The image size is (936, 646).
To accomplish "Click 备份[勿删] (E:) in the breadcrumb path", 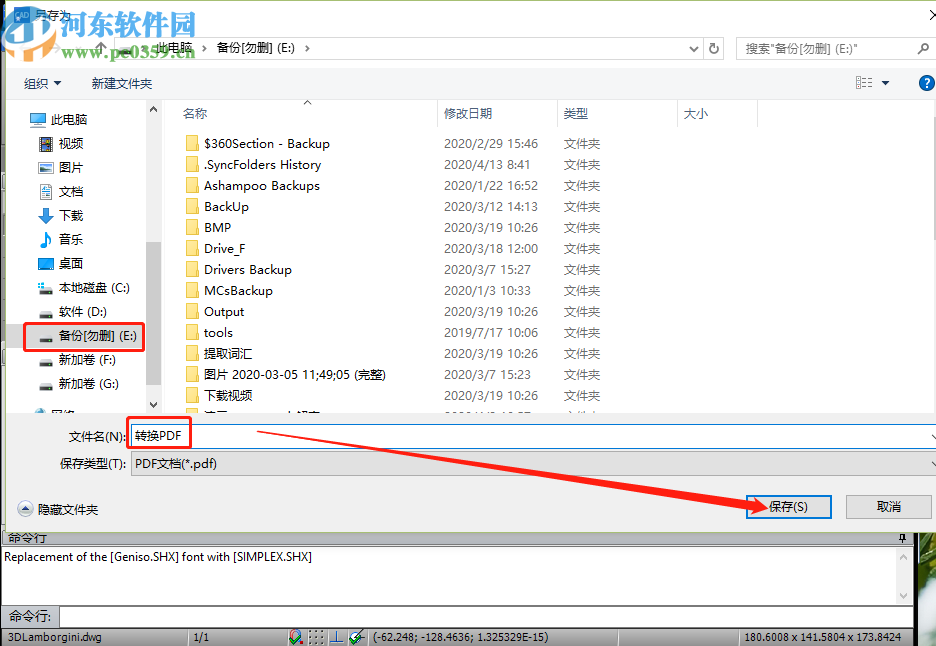I will tap(255, 48).
